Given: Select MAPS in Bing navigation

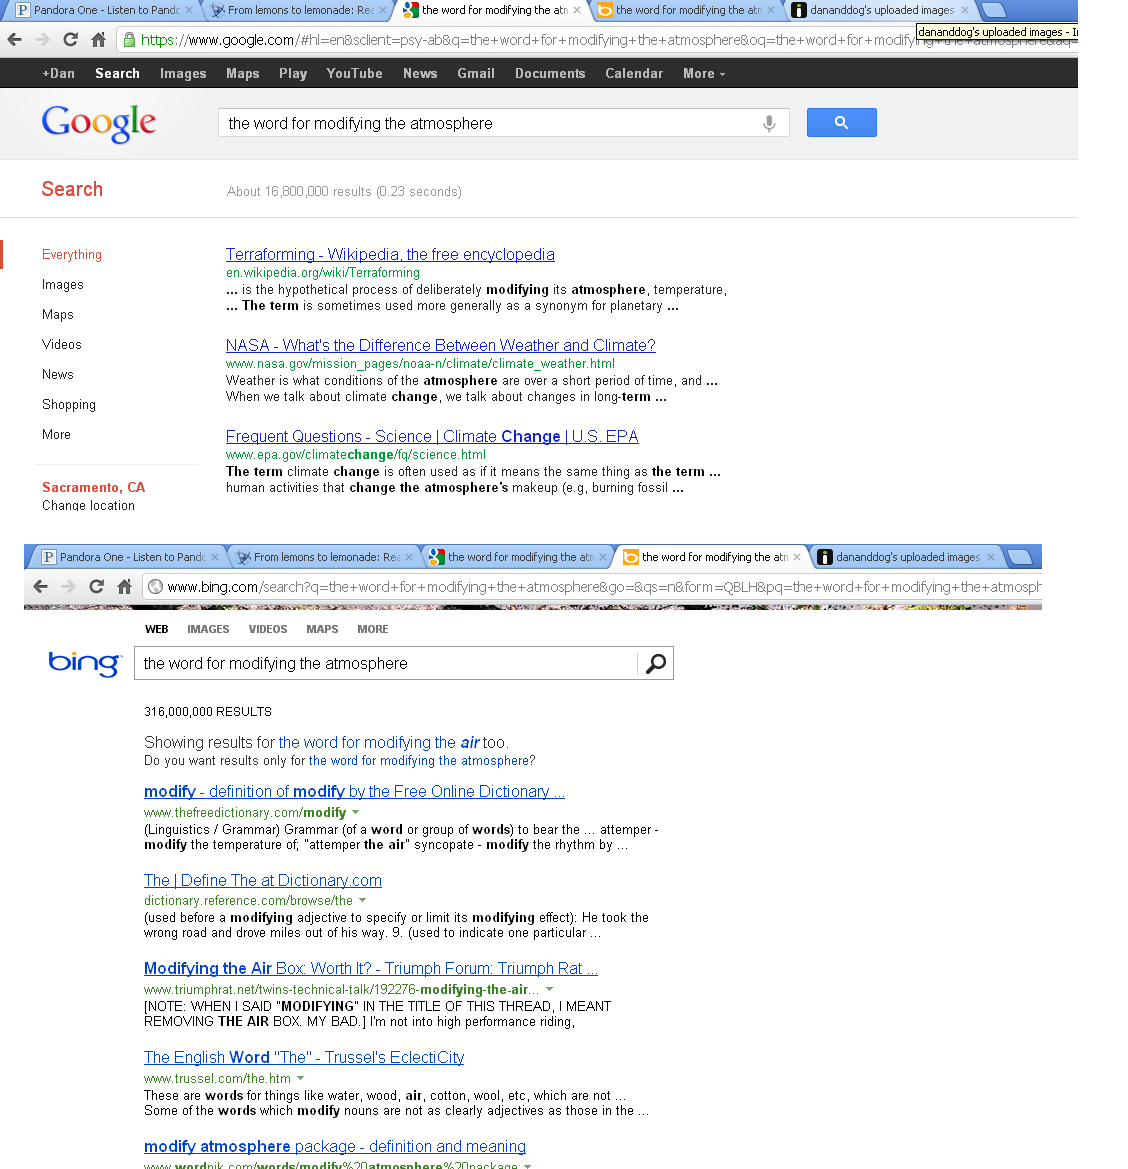Looking at the screenshot, I should pos(322,629).
